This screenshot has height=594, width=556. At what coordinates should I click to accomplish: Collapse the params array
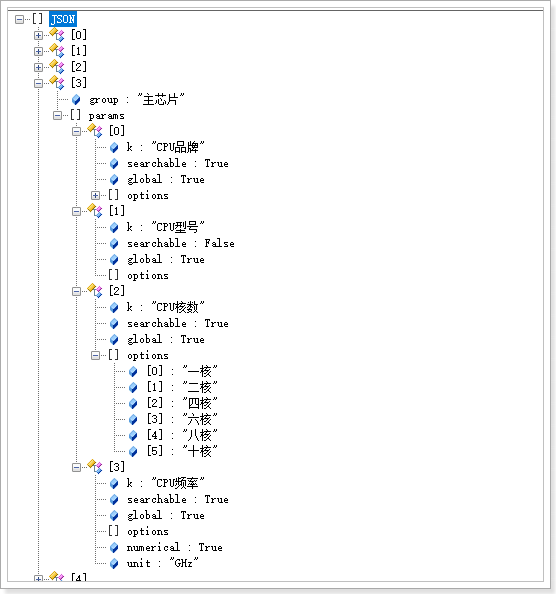(57, 115)
